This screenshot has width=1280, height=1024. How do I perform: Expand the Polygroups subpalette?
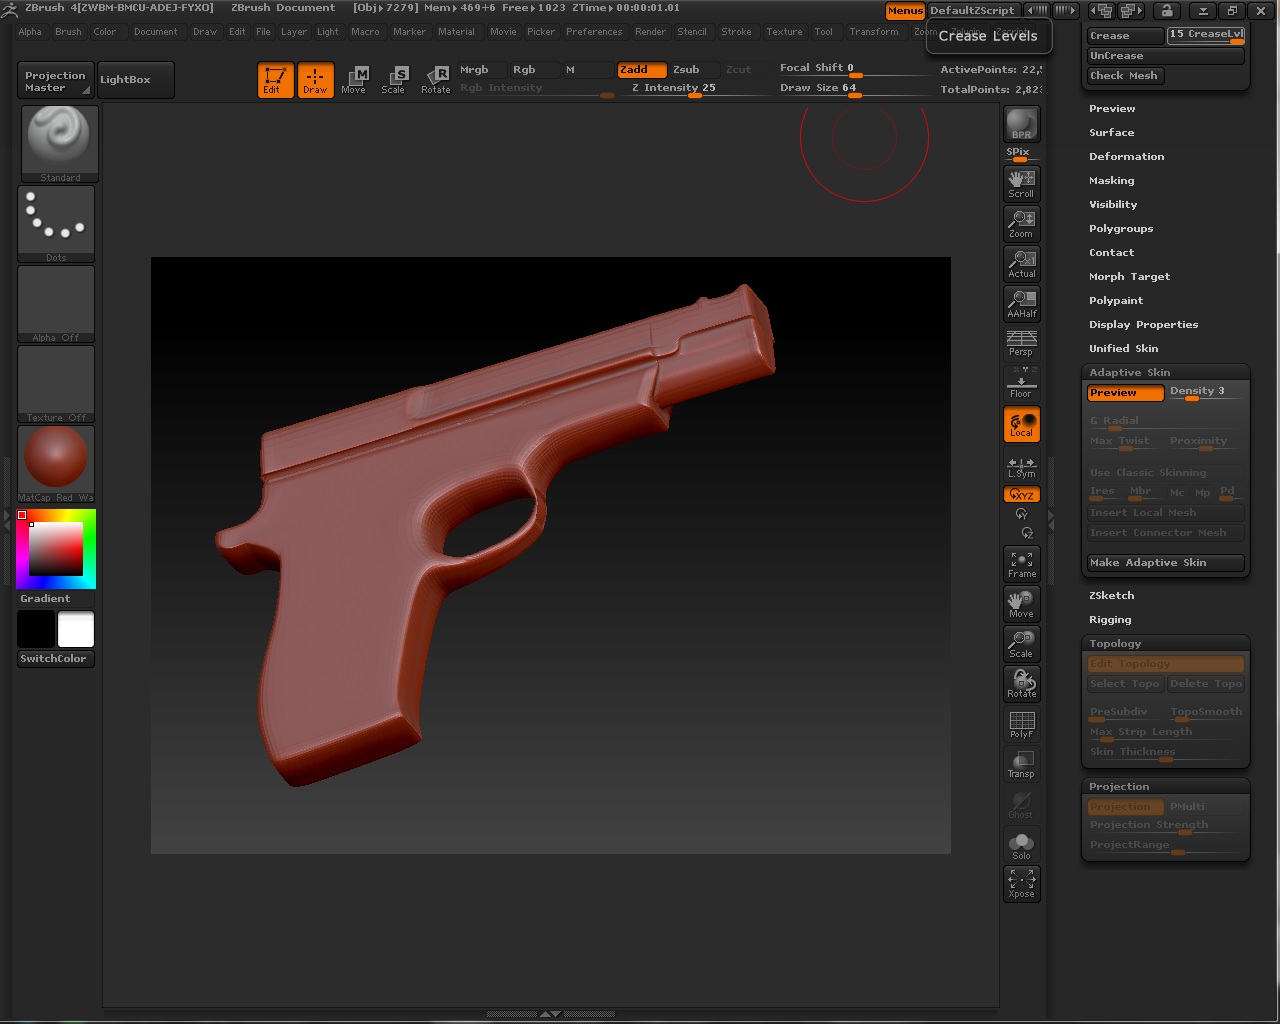click(1121, 228)
